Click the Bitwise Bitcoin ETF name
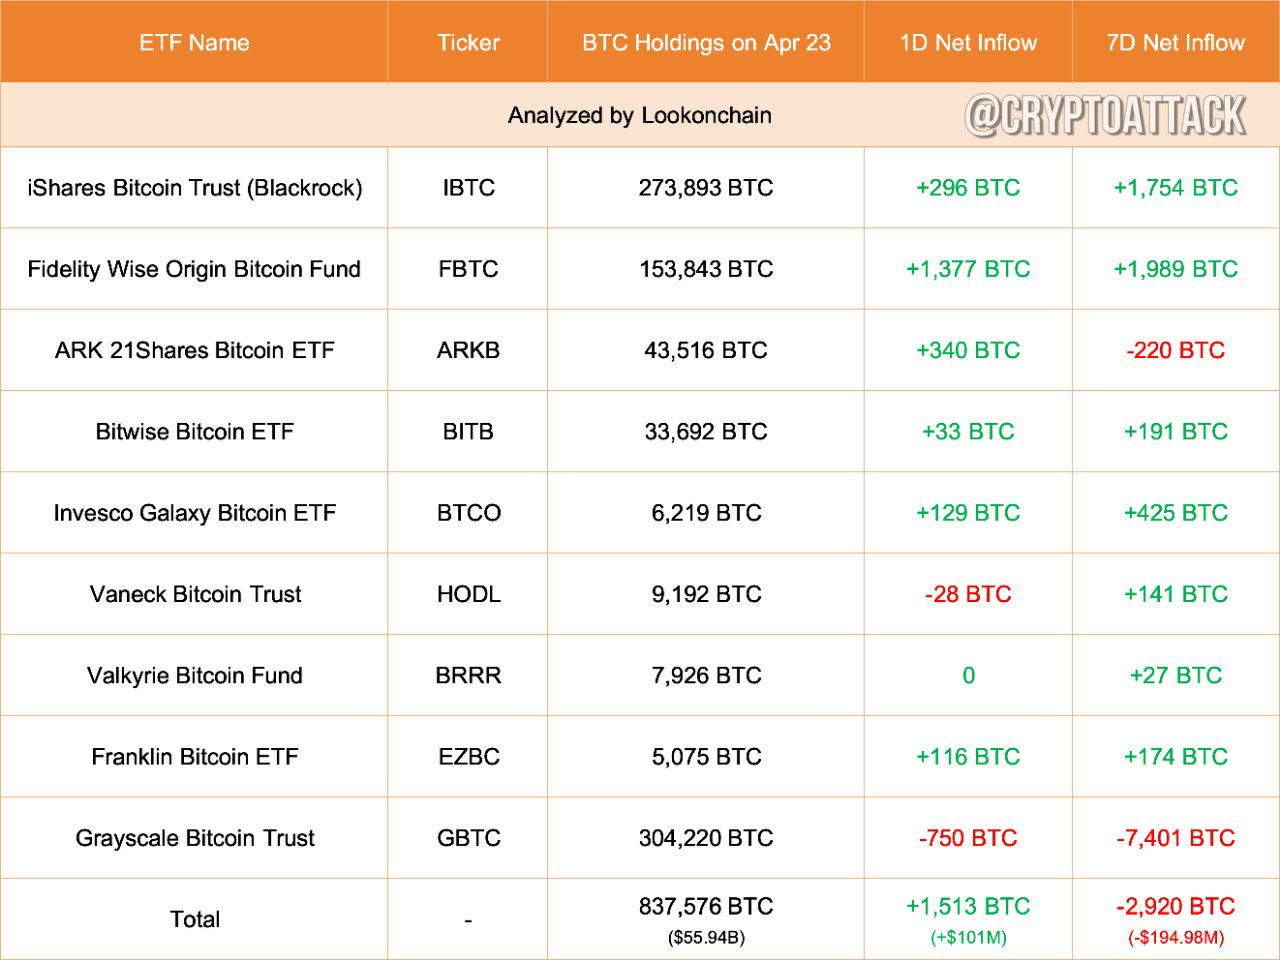This screenshot has height=960, width=1280. pyautogui.click(x=195, y=432)
